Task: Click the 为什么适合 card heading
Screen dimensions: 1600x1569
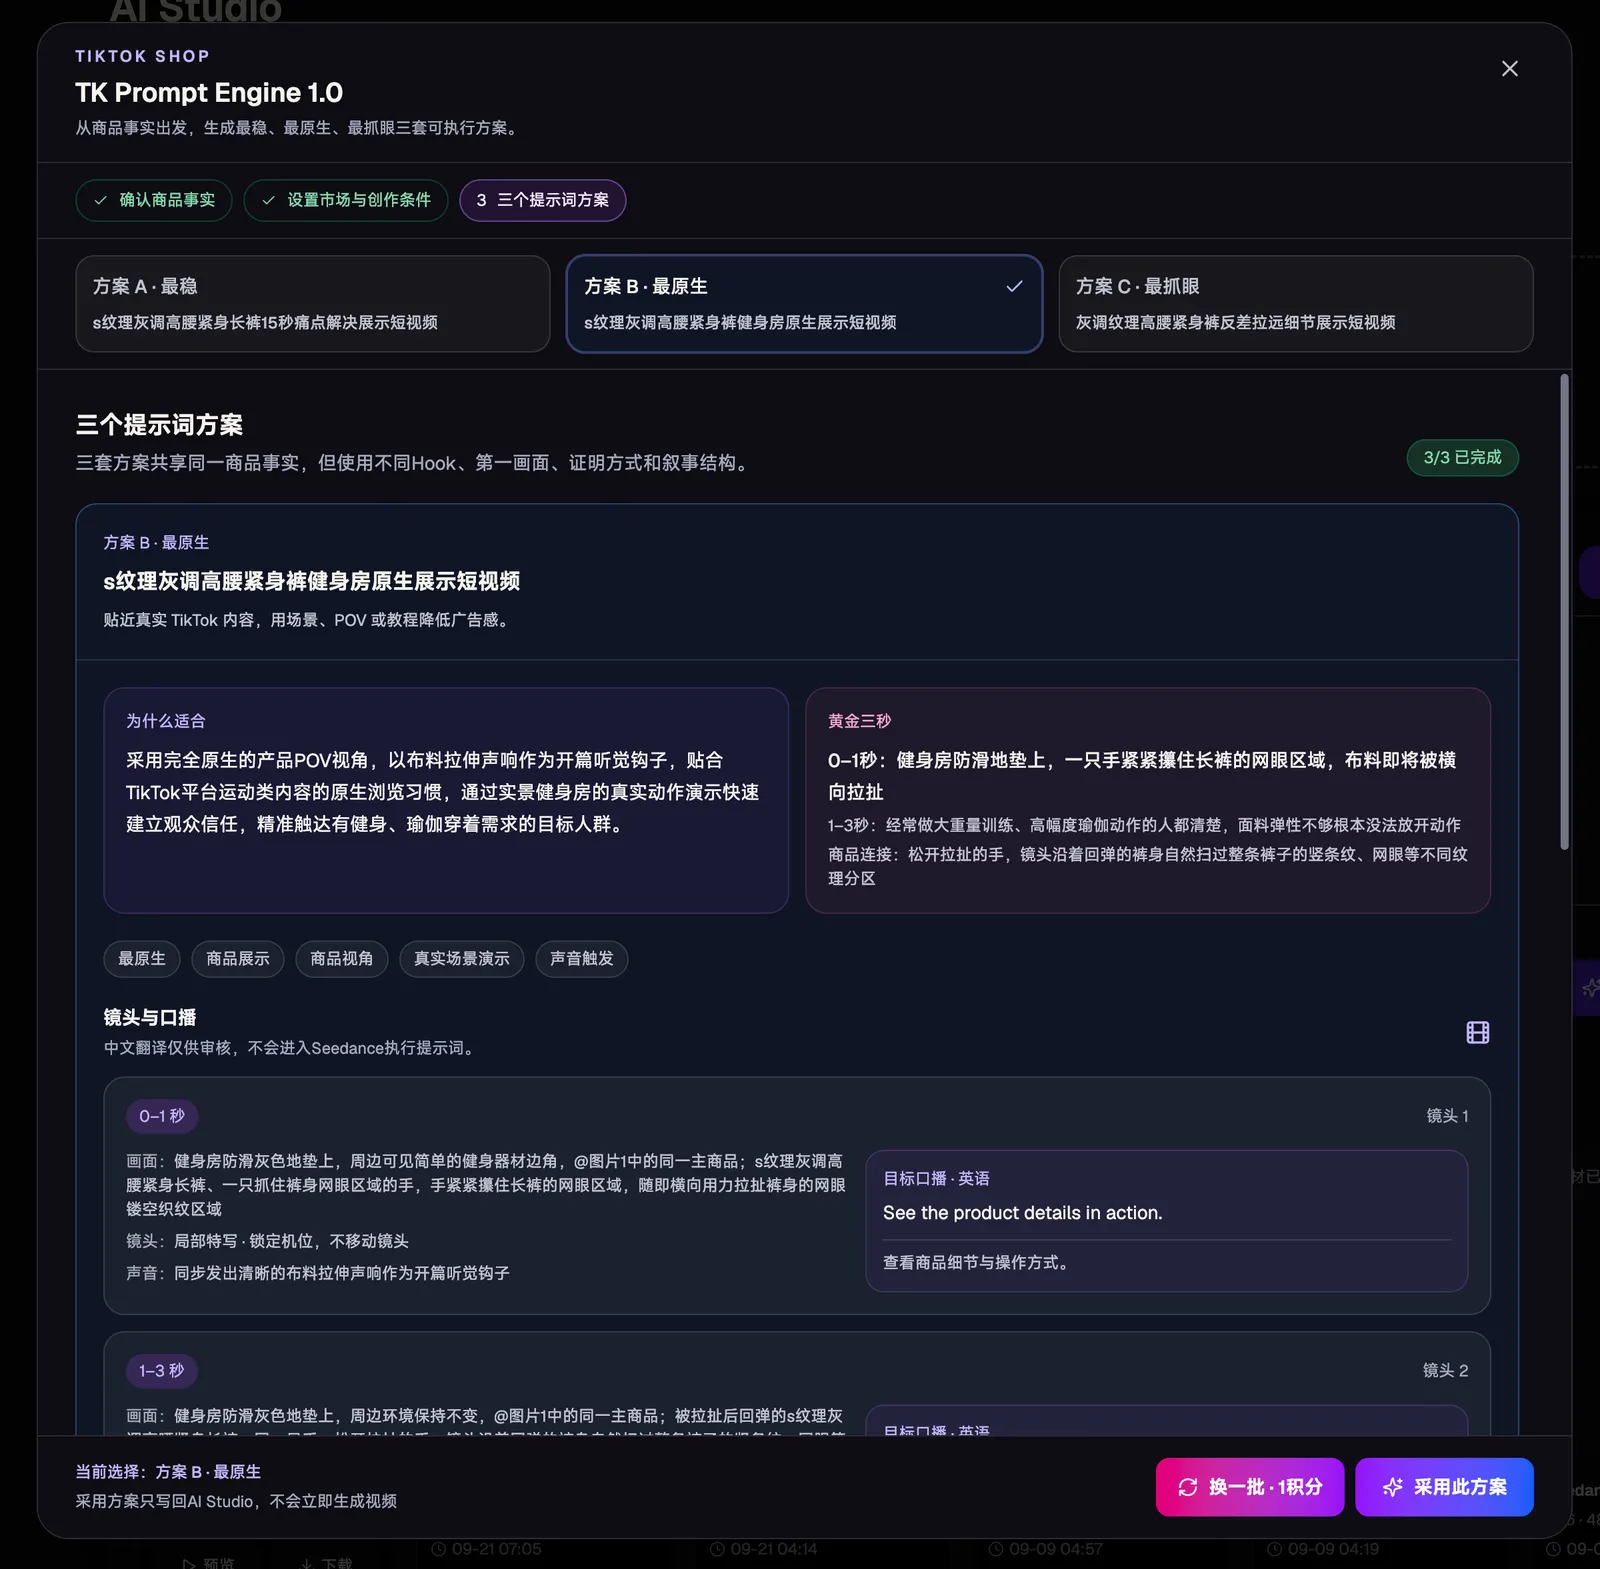Action: tap(166, 721)
